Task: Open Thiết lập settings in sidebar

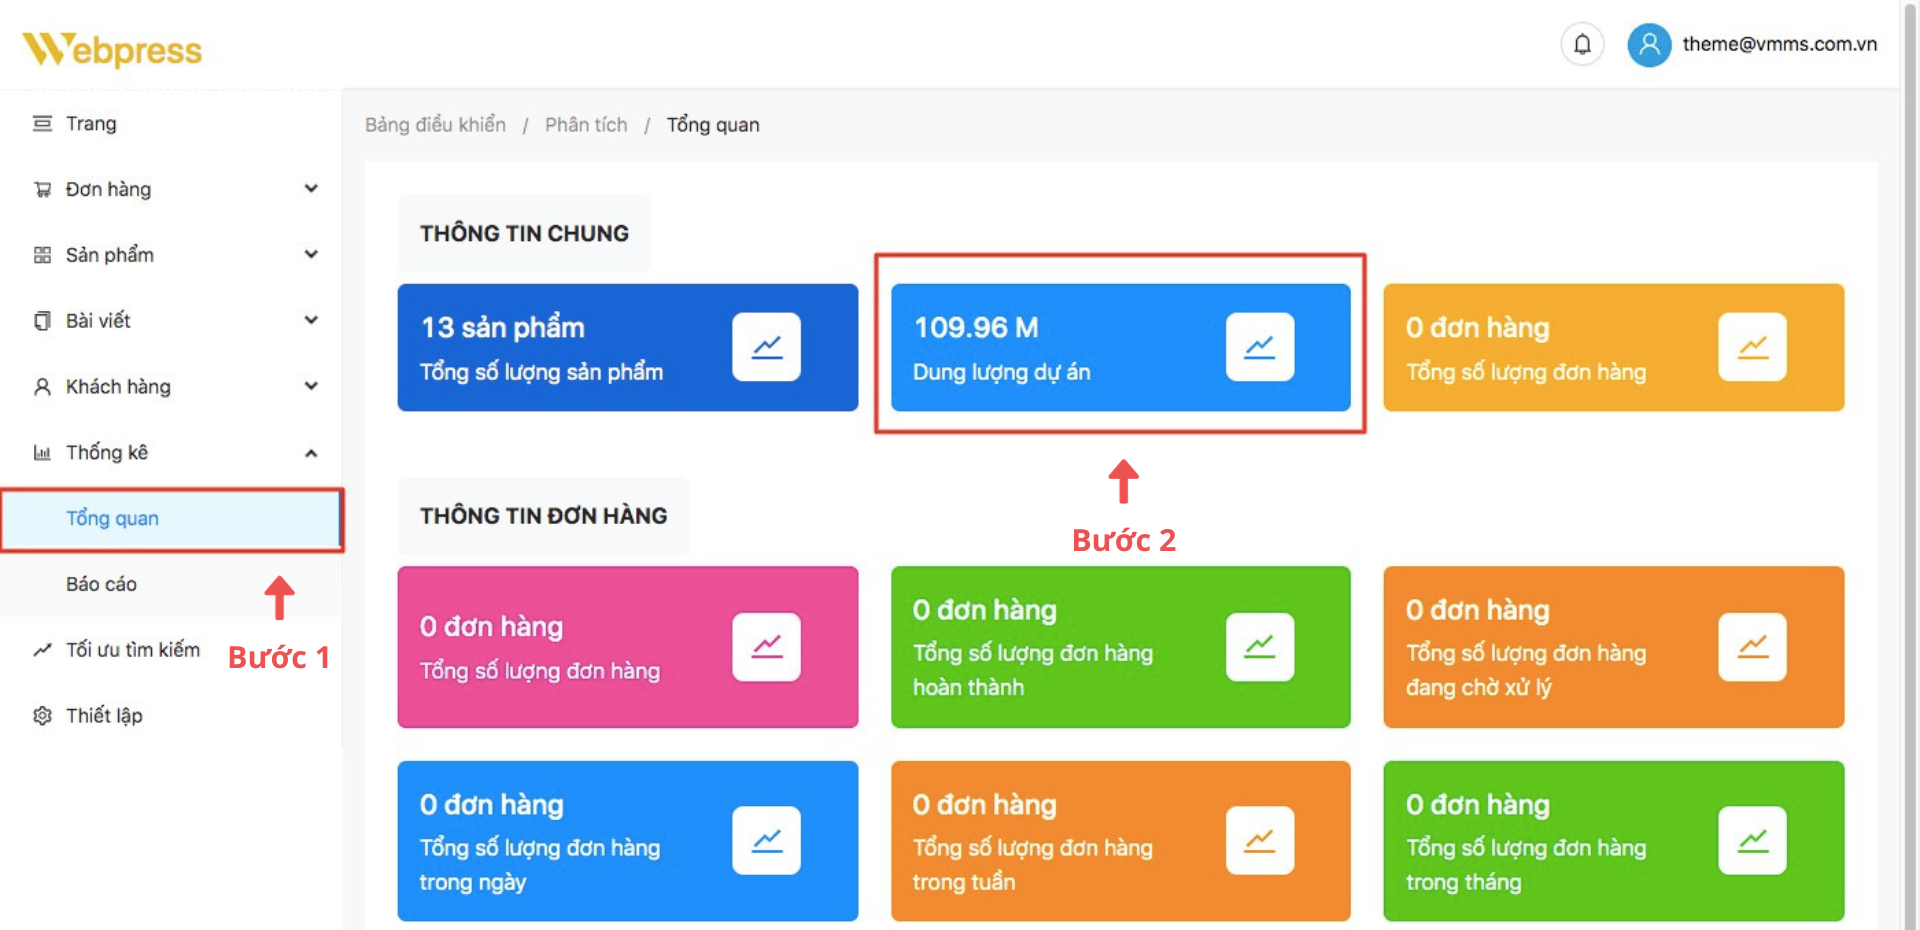Action: pyautogui.click(x=104, y=715)
